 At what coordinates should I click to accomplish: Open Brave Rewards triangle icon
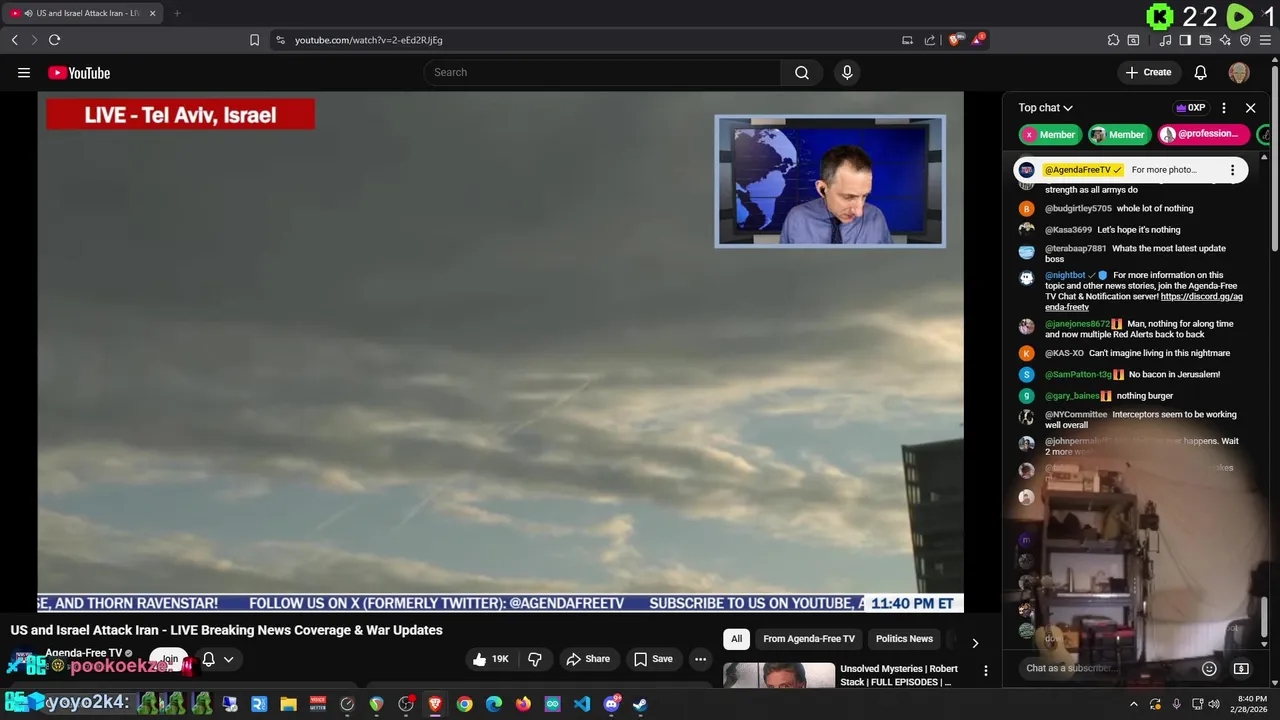coord(978,40)
